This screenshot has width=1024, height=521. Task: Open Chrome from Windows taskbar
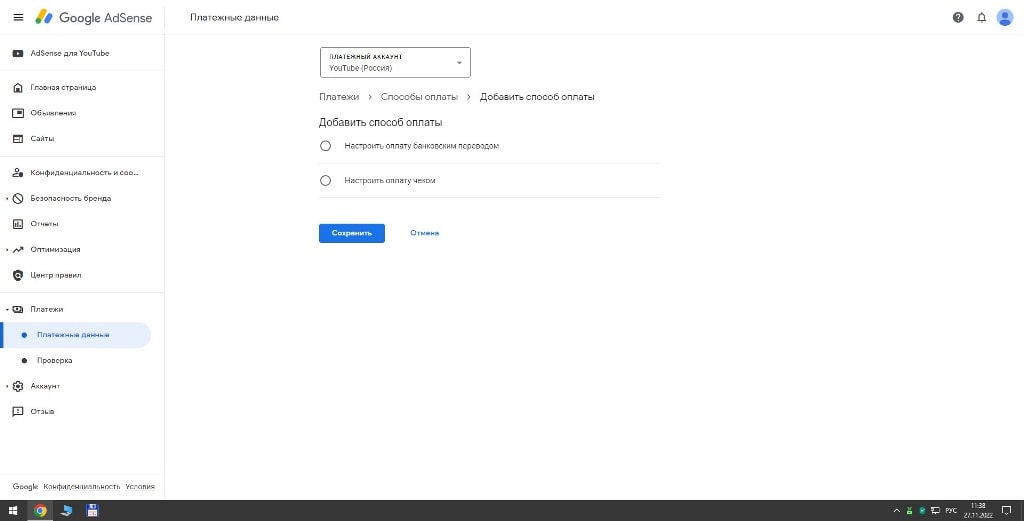(x=40, y=510)
